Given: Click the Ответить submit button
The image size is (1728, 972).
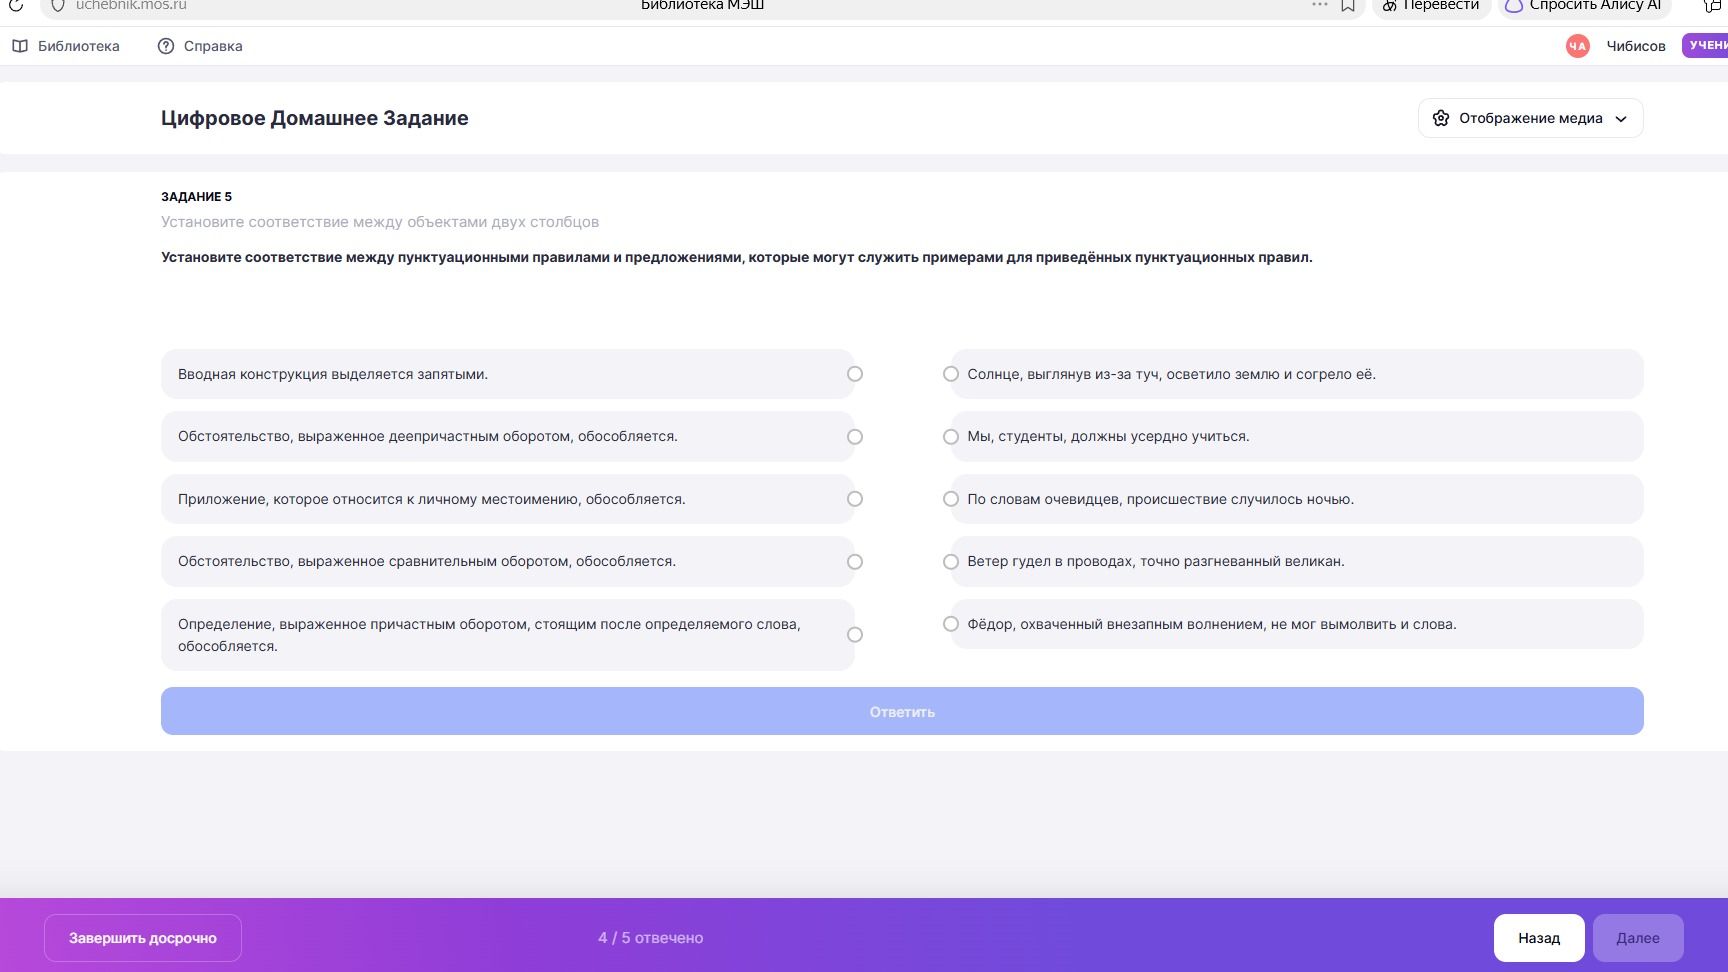Looking at the screenshot, I should (x=902, y=711).
